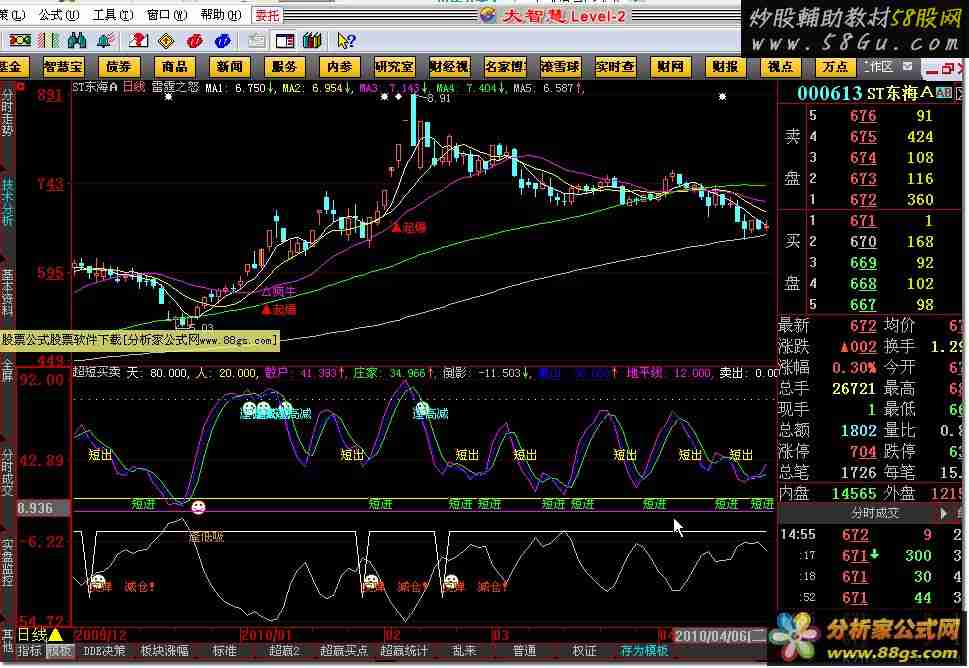This screenshot has height=668, width=969.
Task: Select the DDE决策 tab
Action: coord(104,651)
